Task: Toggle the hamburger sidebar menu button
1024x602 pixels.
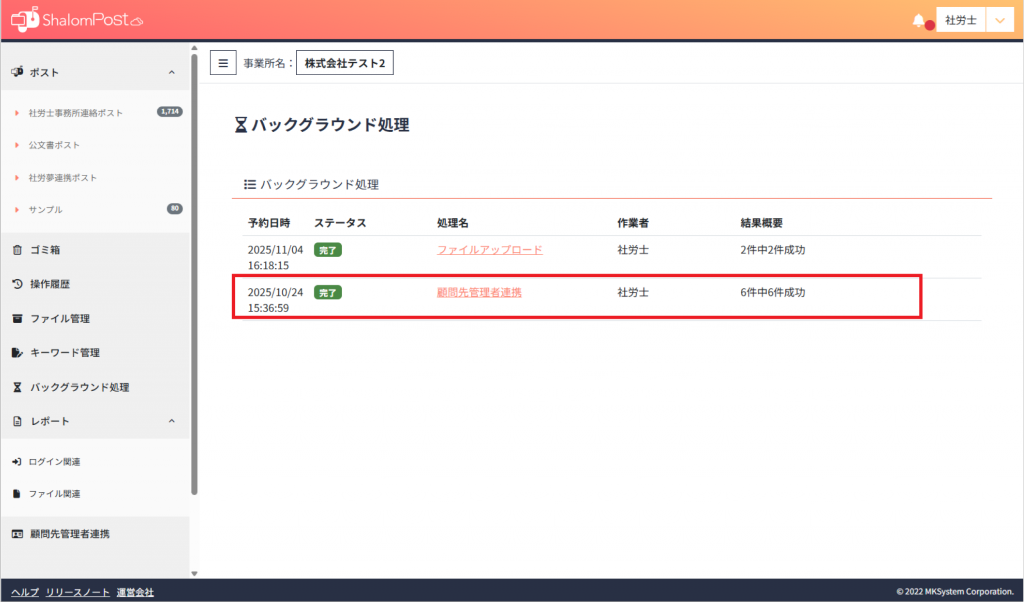Action: point(223,63)
